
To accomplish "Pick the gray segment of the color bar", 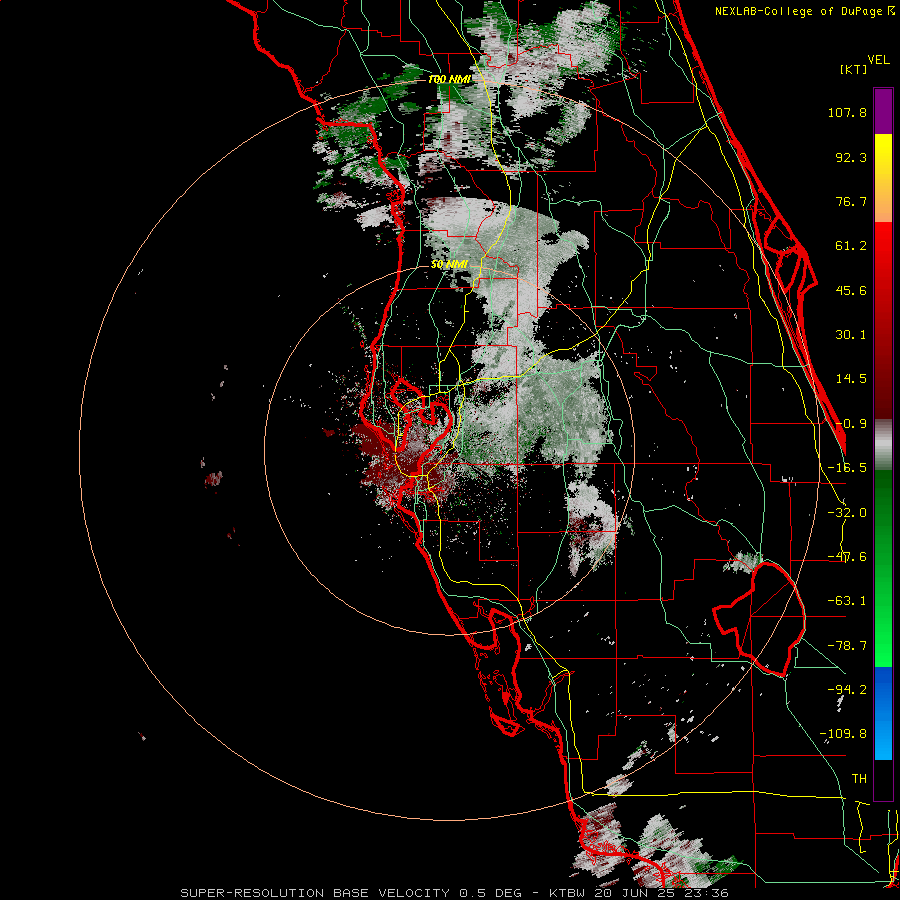I will 883,444.
